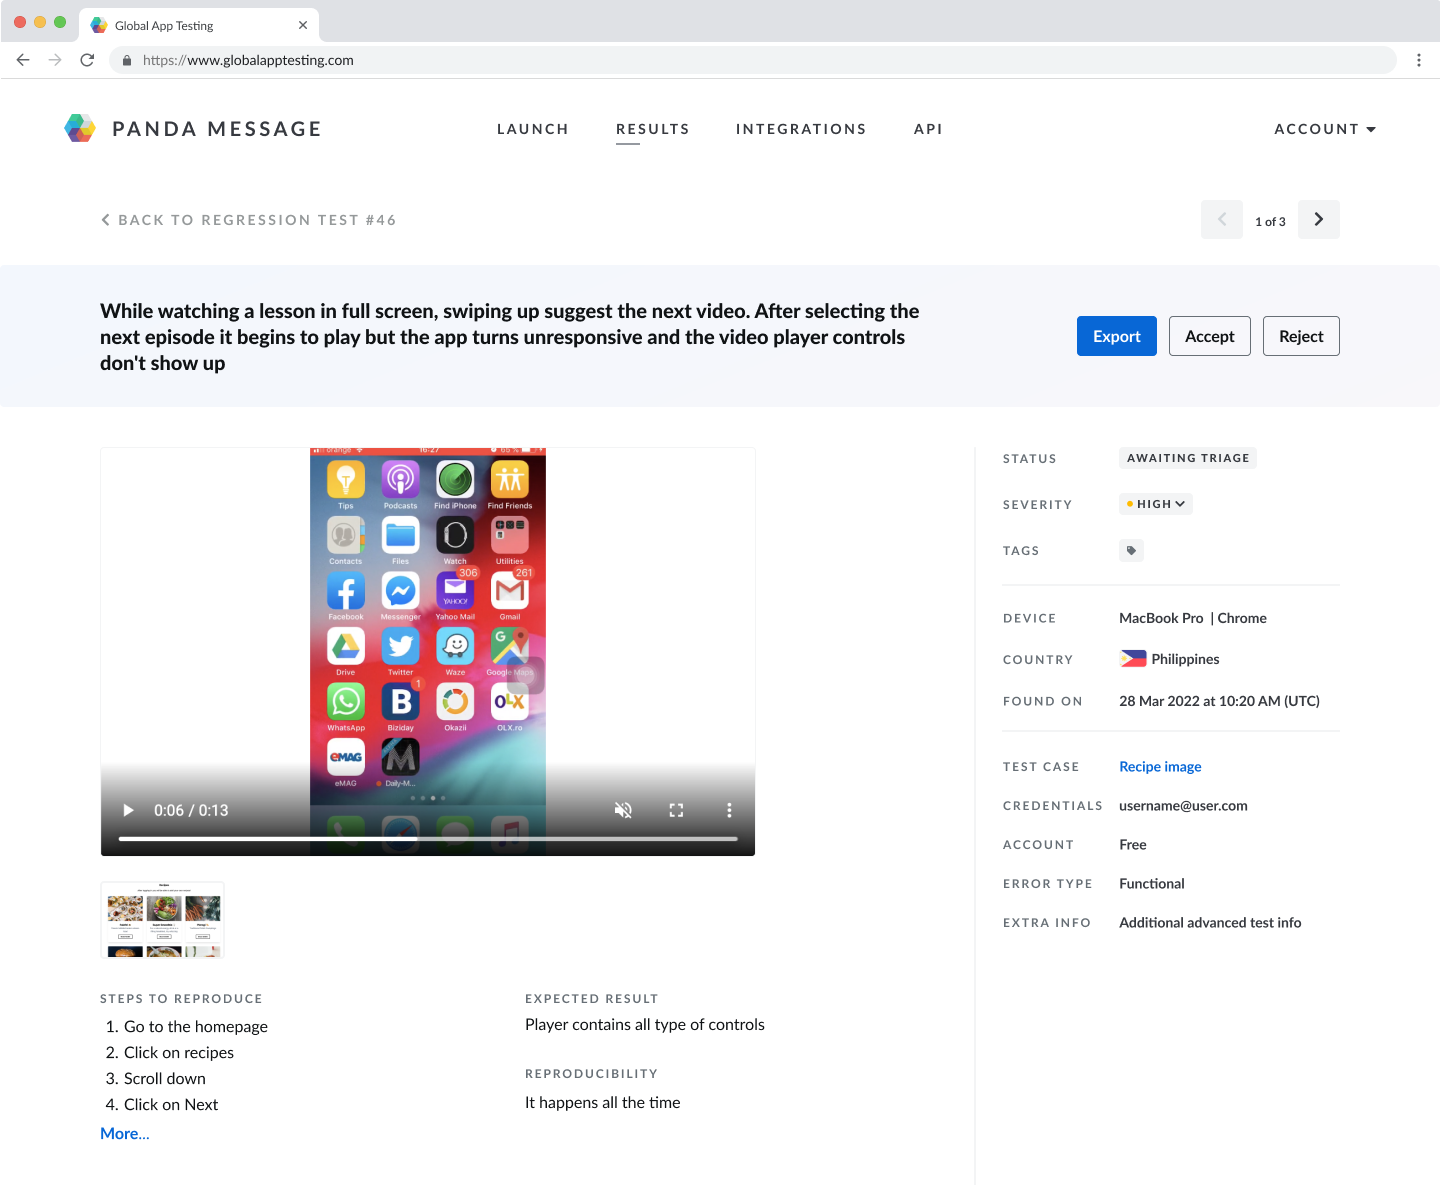Click the previous result left arrow

(1221, 220)
